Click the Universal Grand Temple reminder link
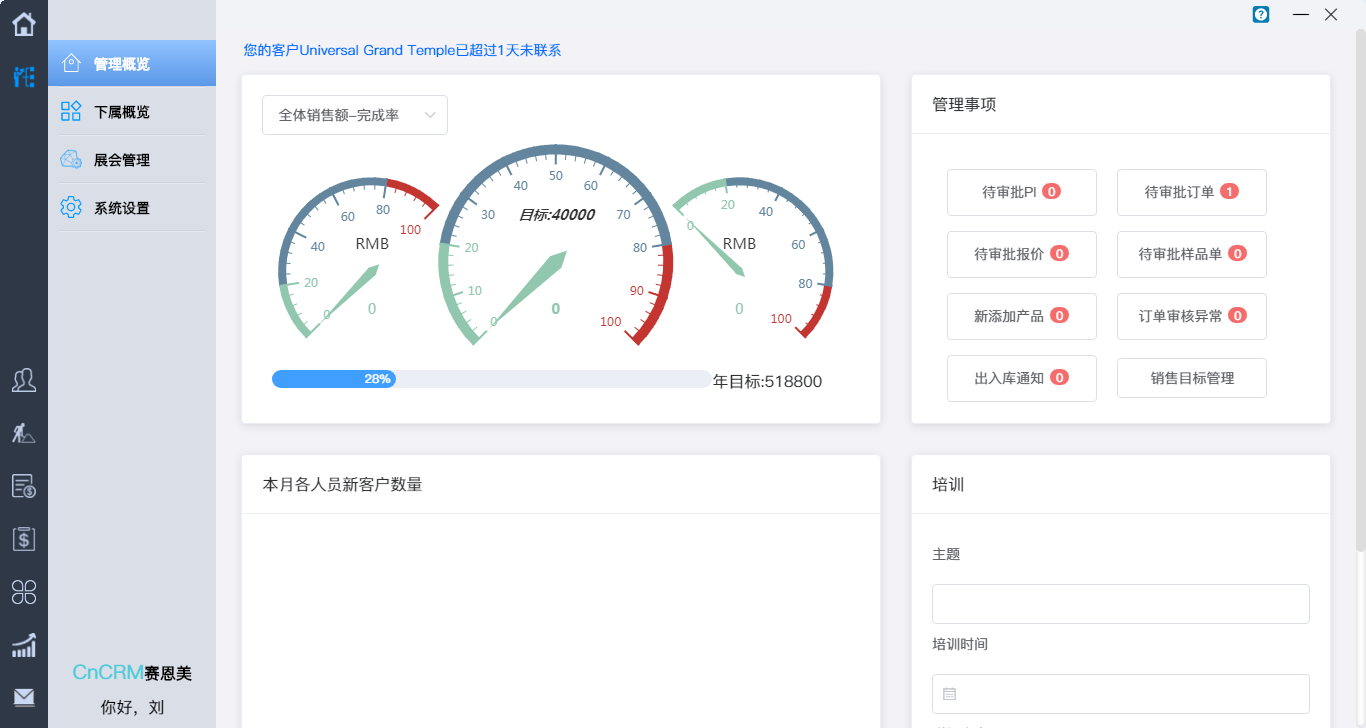The height and width of the screenshot is (728, 1366). [x=402, y=50]
